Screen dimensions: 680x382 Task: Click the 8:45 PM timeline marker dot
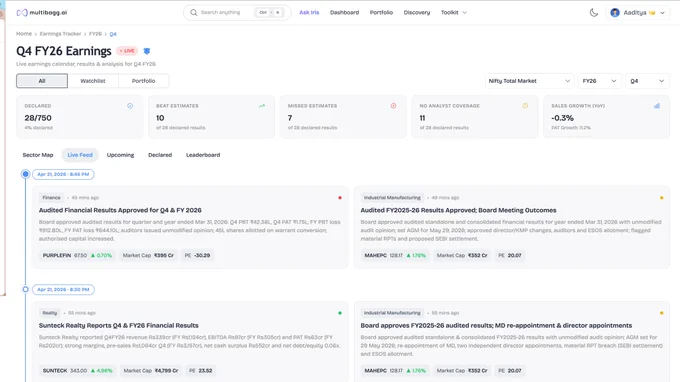(26, 174)
